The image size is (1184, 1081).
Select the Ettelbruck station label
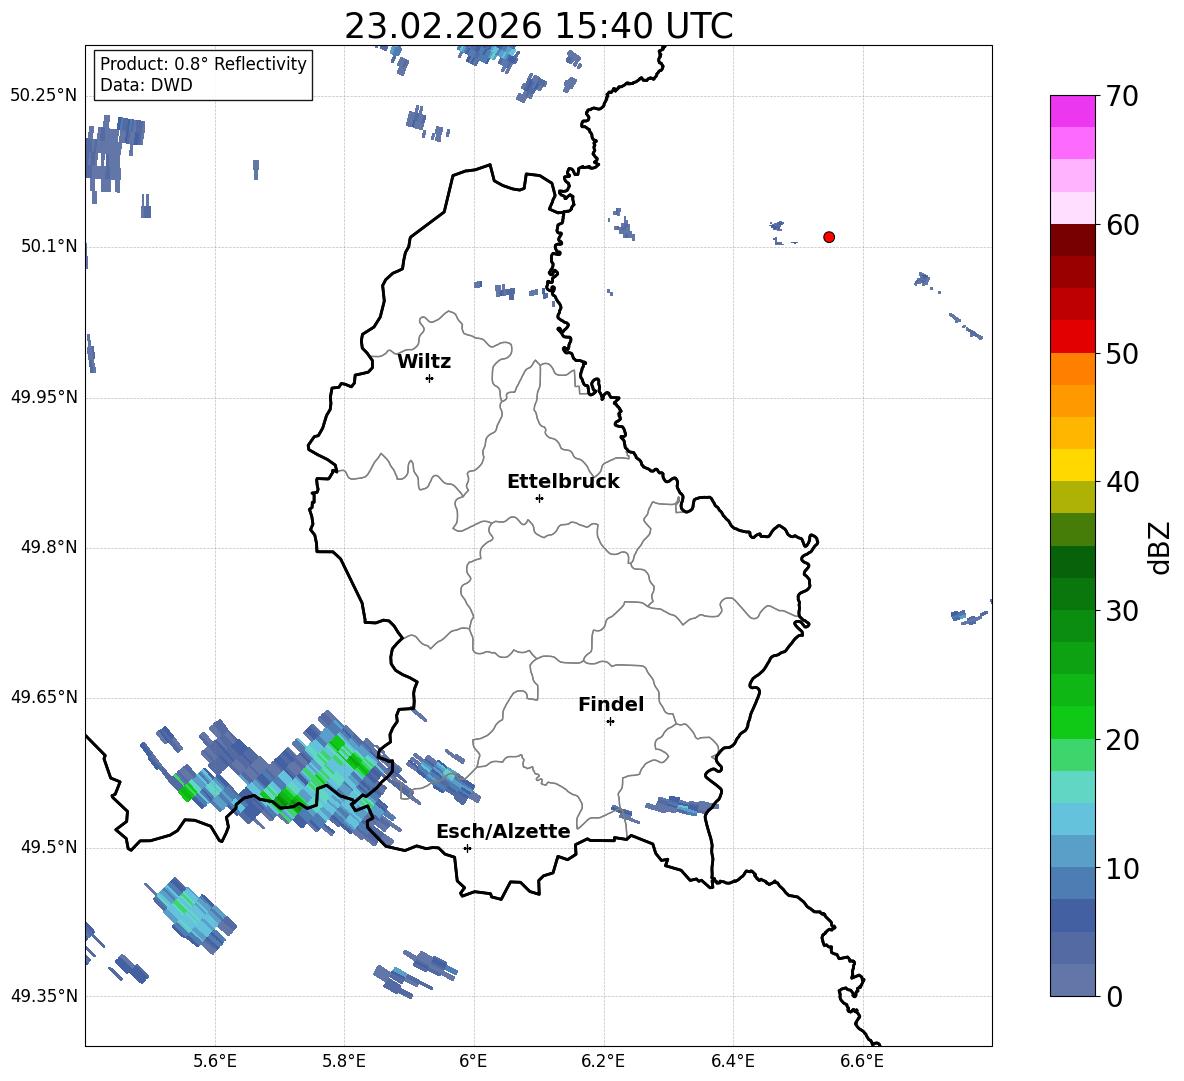click(x=563, y=482)
